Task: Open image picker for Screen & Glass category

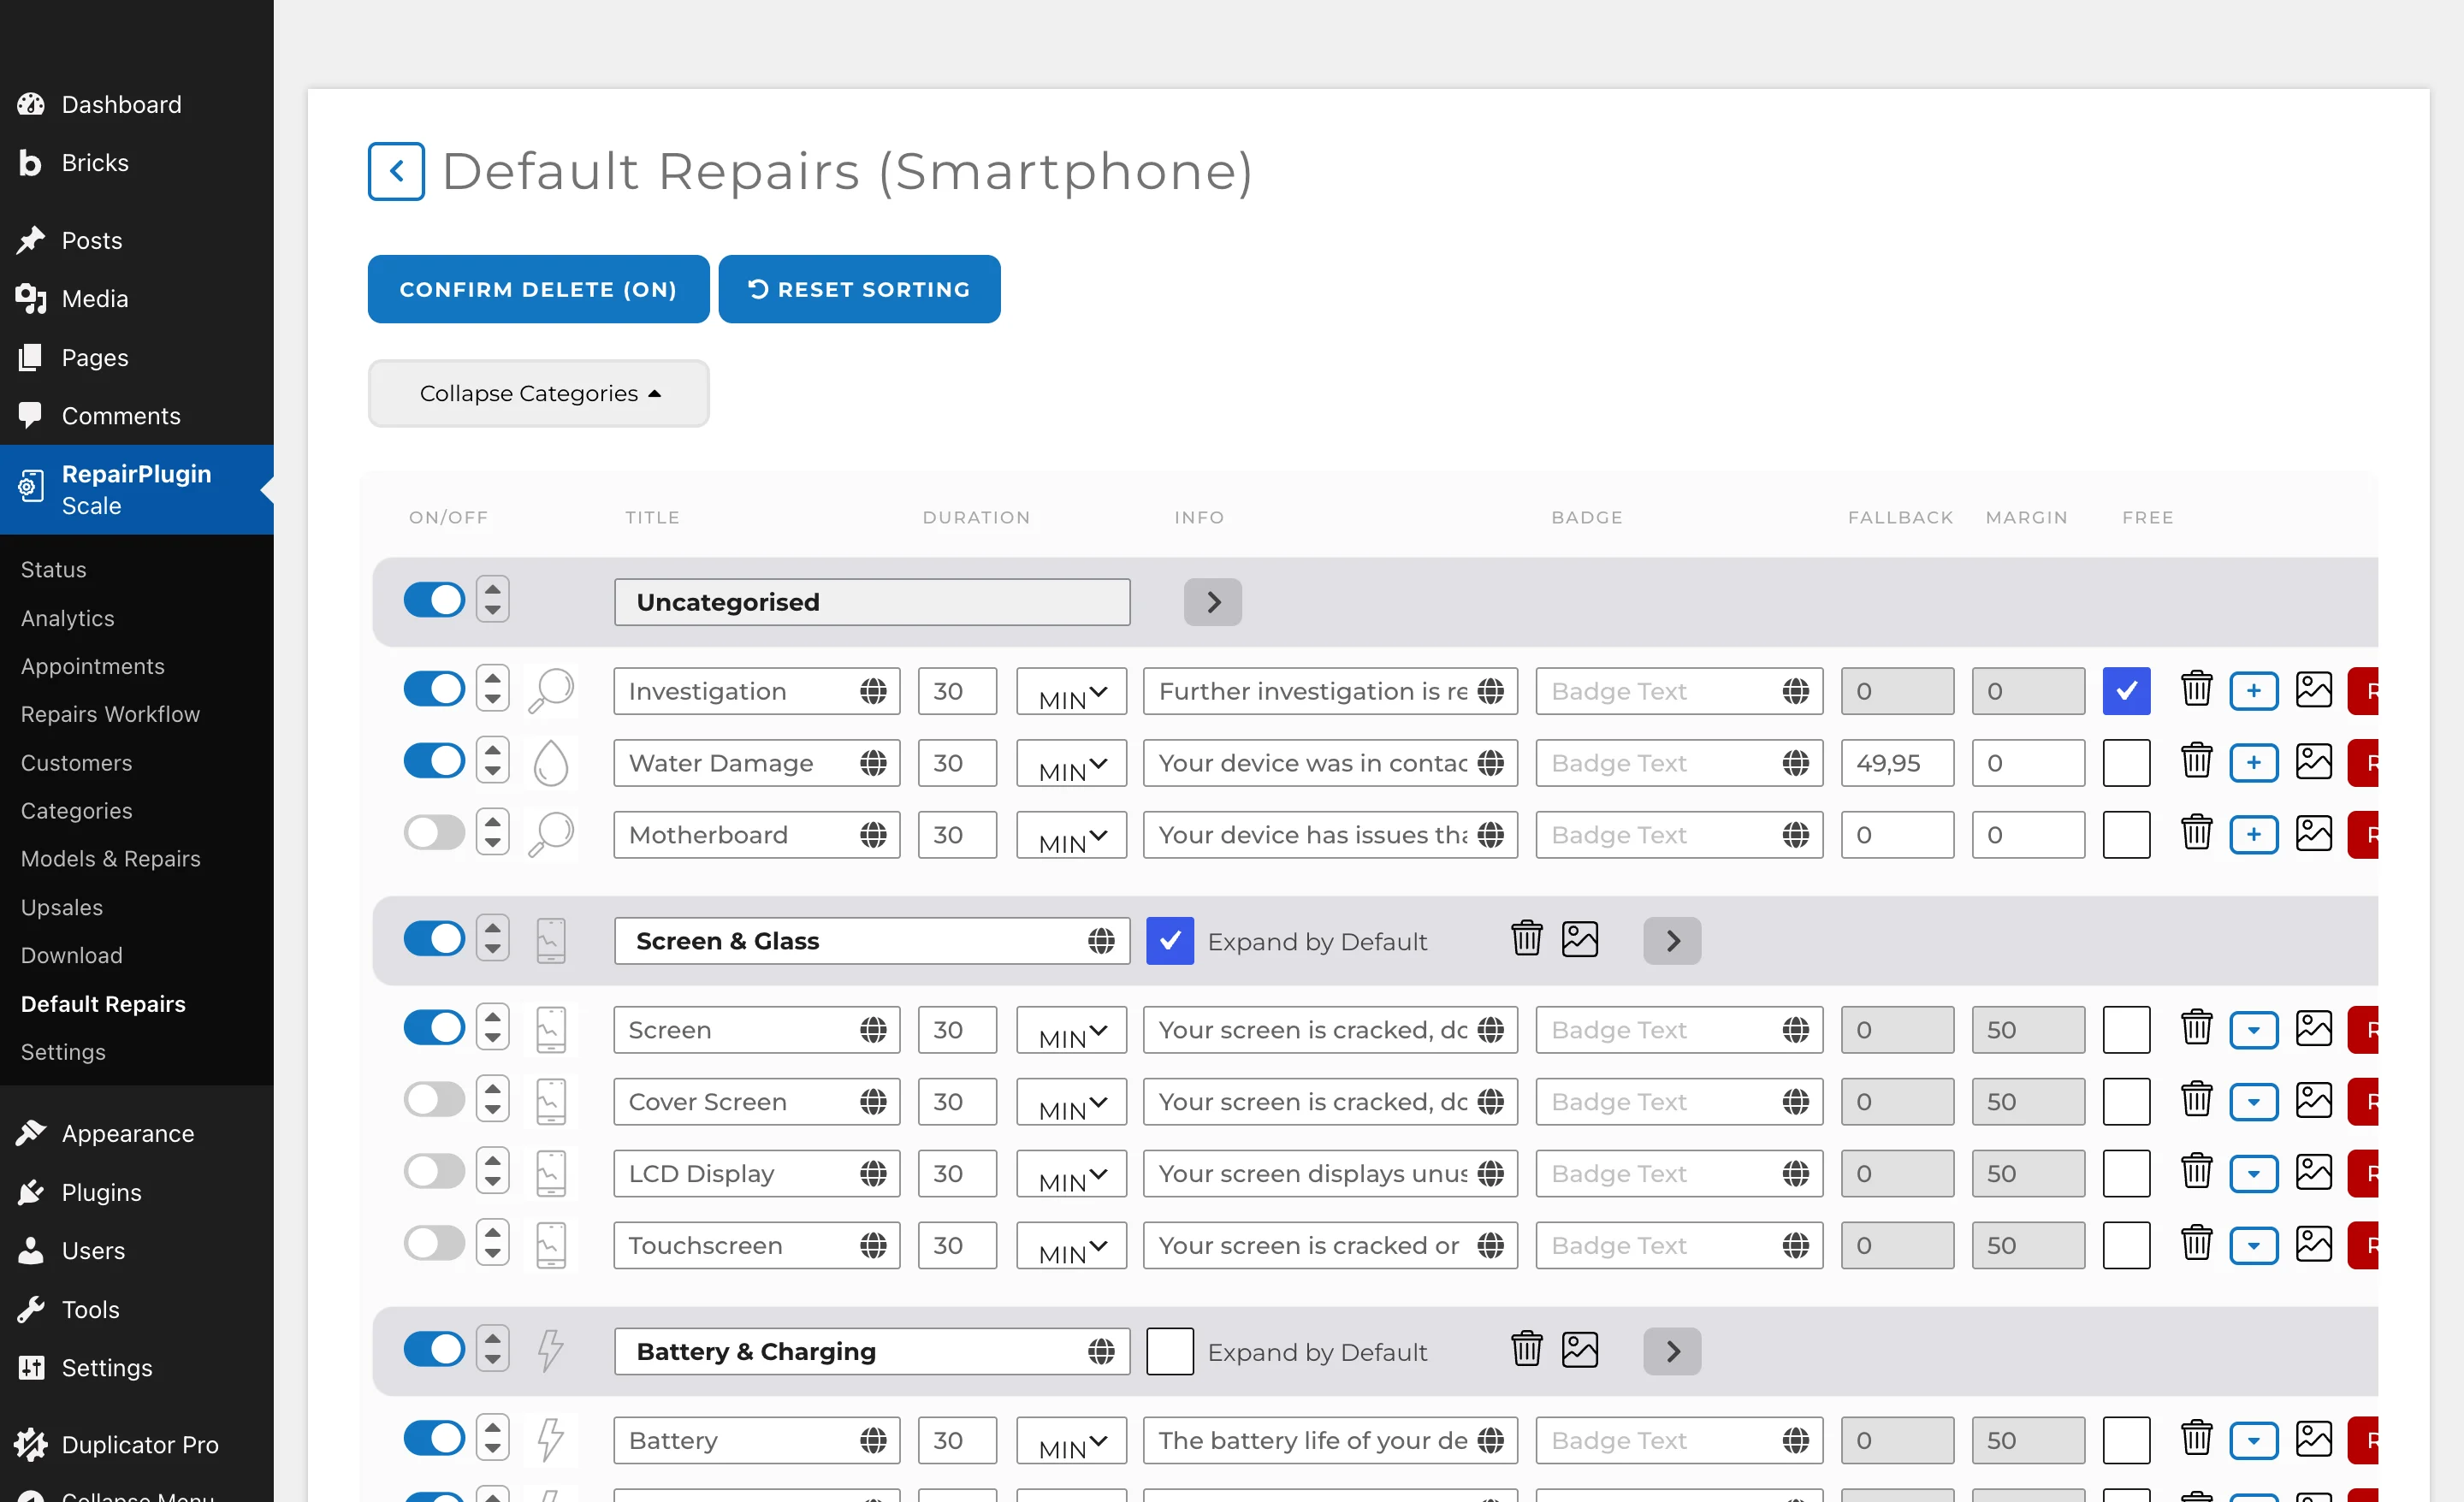Action: point(1580,939)
